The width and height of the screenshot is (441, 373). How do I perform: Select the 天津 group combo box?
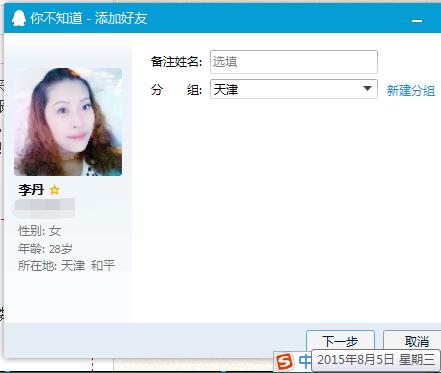tap(294, 89)
